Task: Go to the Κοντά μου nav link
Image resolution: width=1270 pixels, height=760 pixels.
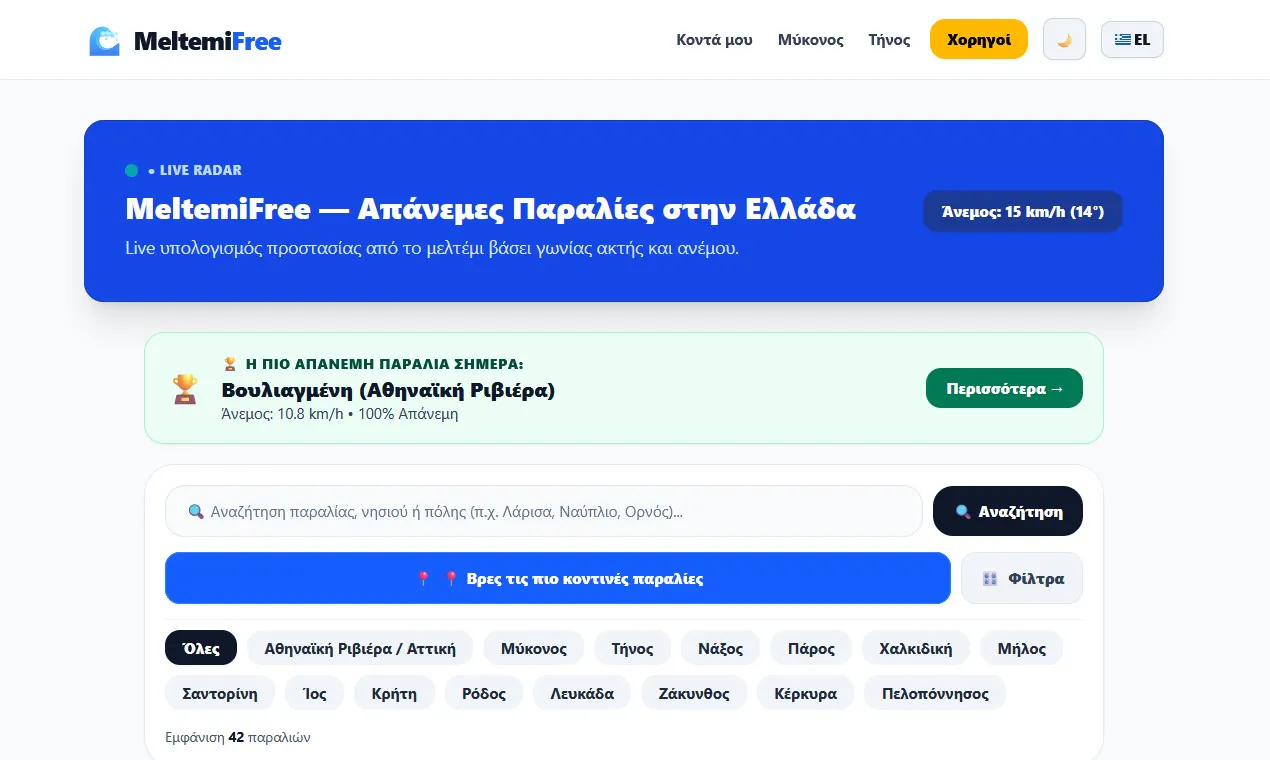Action: [x=714, y=40]
